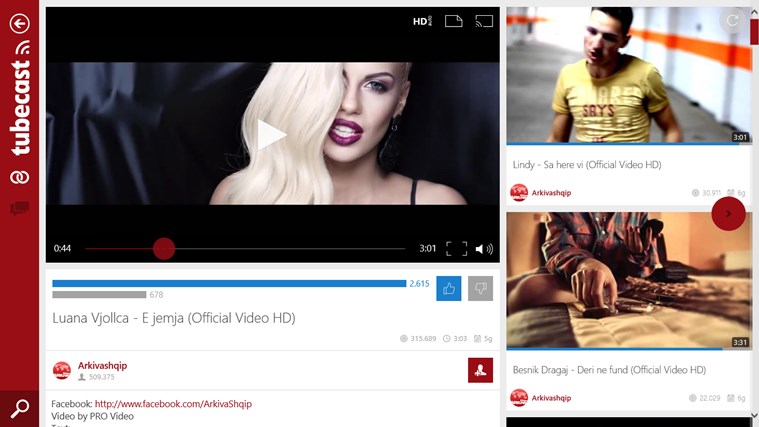Screen dimensions: 759x427
Task: Open Arkivashqip channel under Besnik Dragaj video
Action: pyautogui.click(x=551, y=398)
